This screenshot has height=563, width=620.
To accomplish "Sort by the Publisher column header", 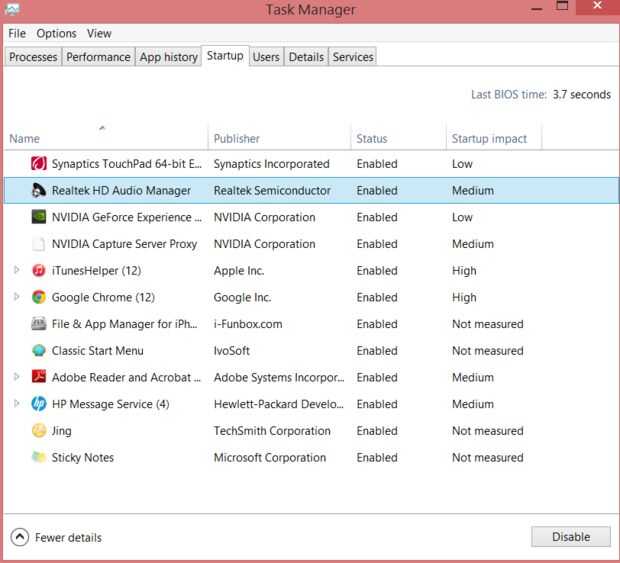I will coord(280,137).
